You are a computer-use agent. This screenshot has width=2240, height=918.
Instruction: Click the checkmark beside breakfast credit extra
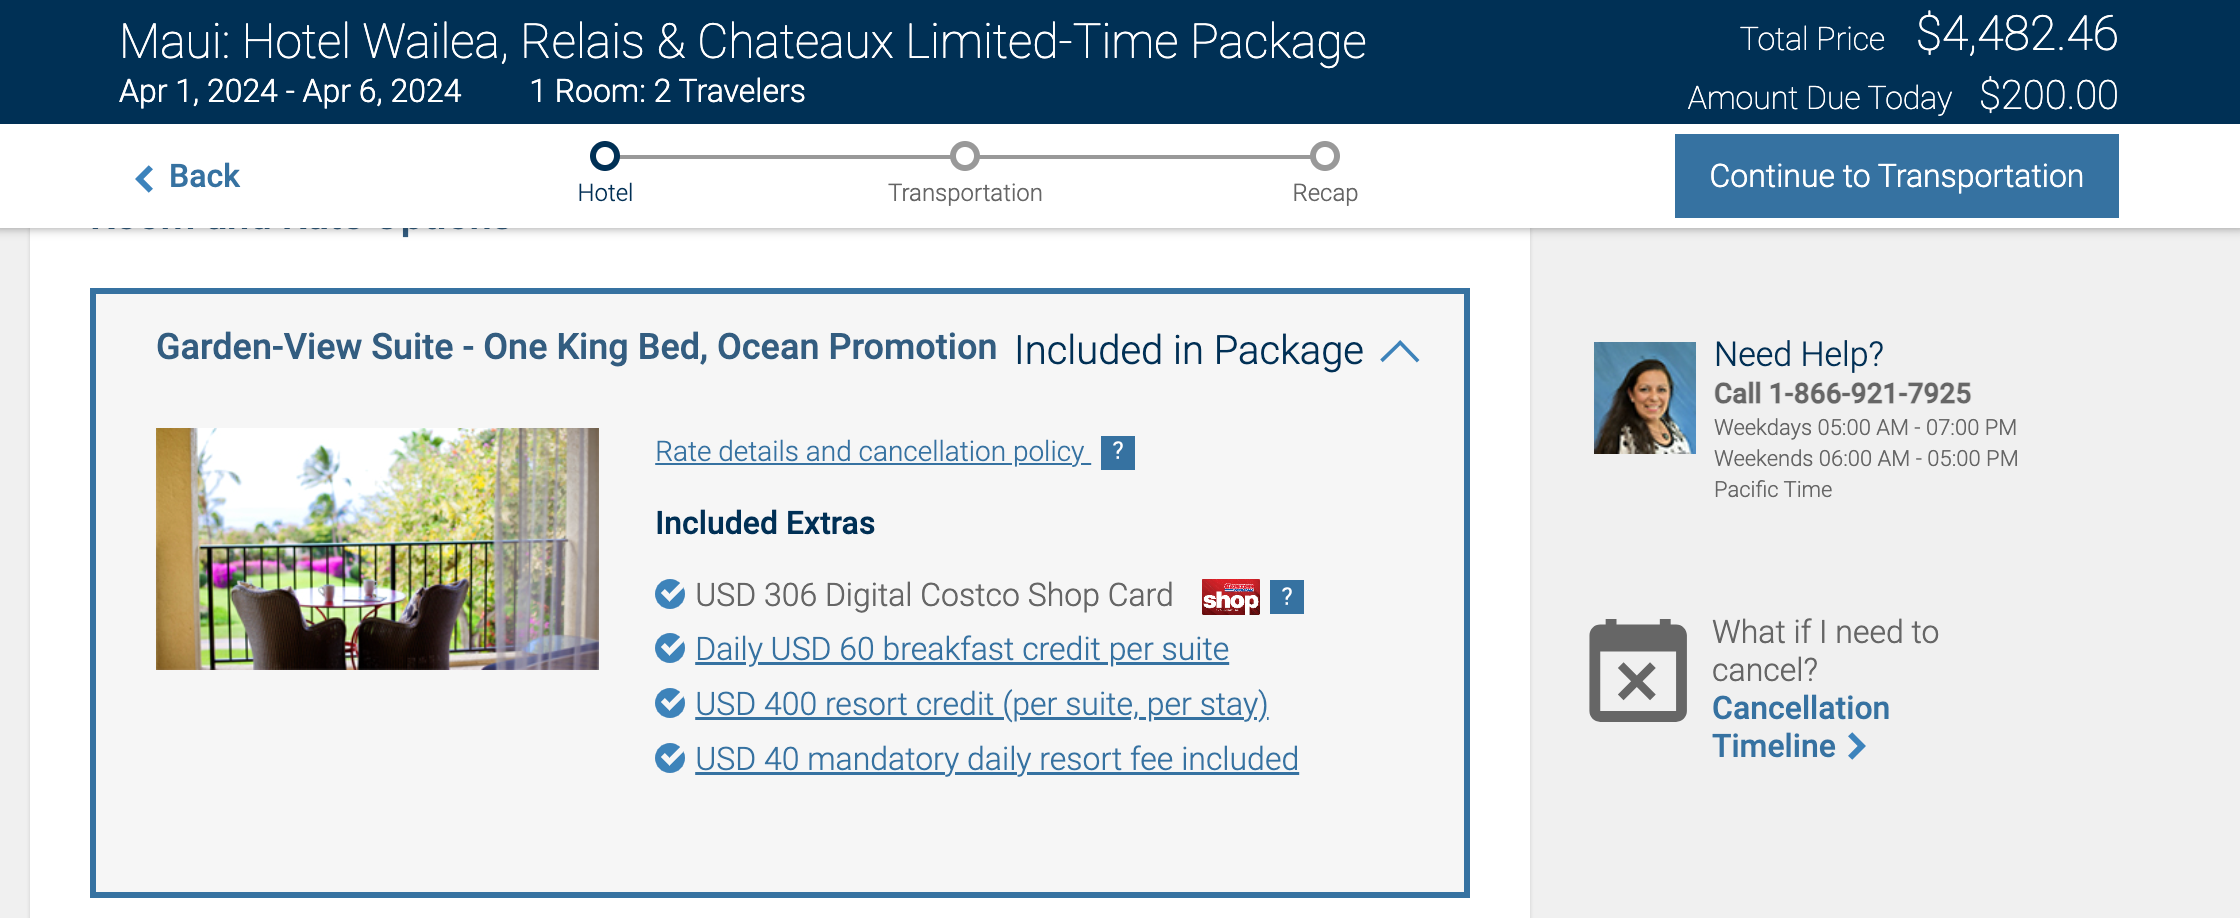pos(668,649)
